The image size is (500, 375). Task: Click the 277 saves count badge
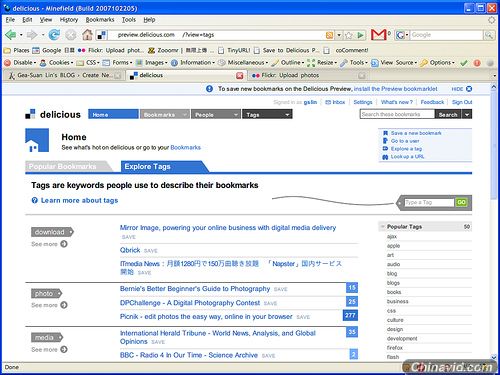(x=350, y=315)
